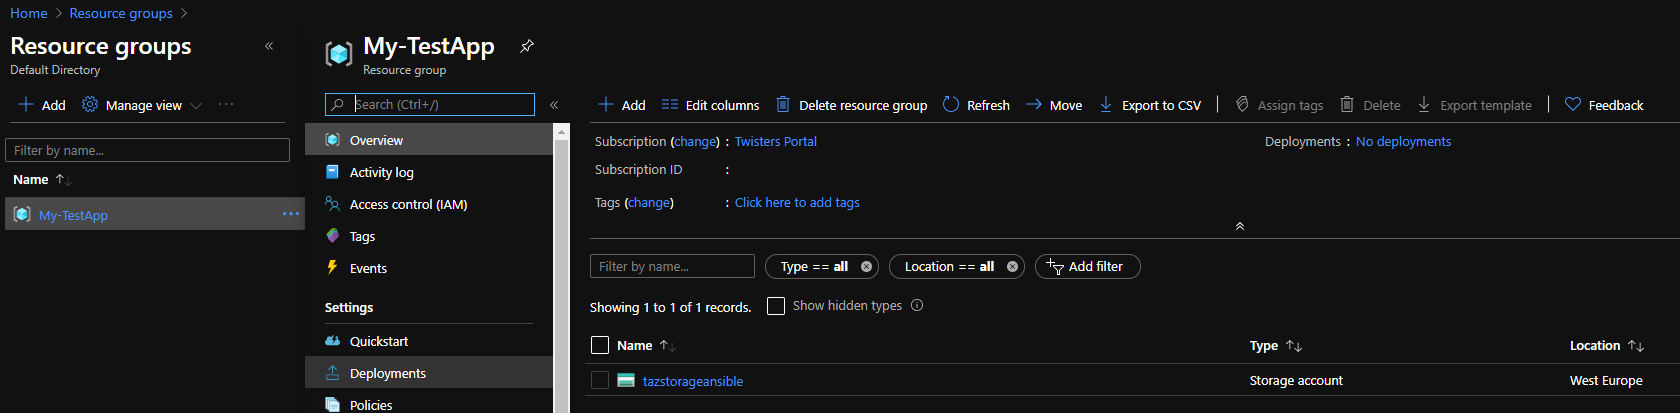Collapse the essentials section with the up chevron

tap(1240, 226)
